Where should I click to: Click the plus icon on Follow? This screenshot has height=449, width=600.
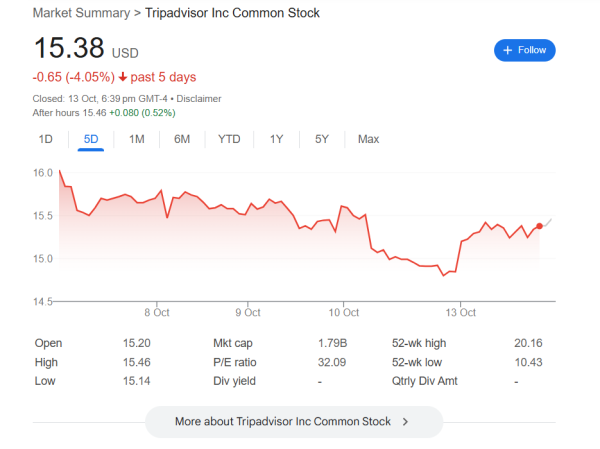click(x=508, y=50)
